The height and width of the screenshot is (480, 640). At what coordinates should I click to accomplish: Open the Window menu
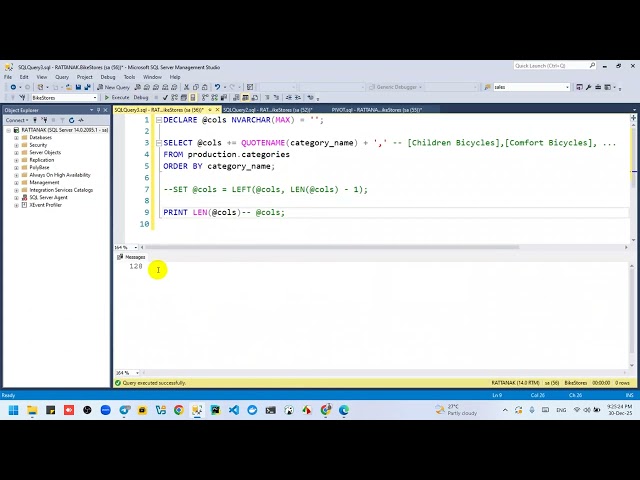[x=152, y=77]
